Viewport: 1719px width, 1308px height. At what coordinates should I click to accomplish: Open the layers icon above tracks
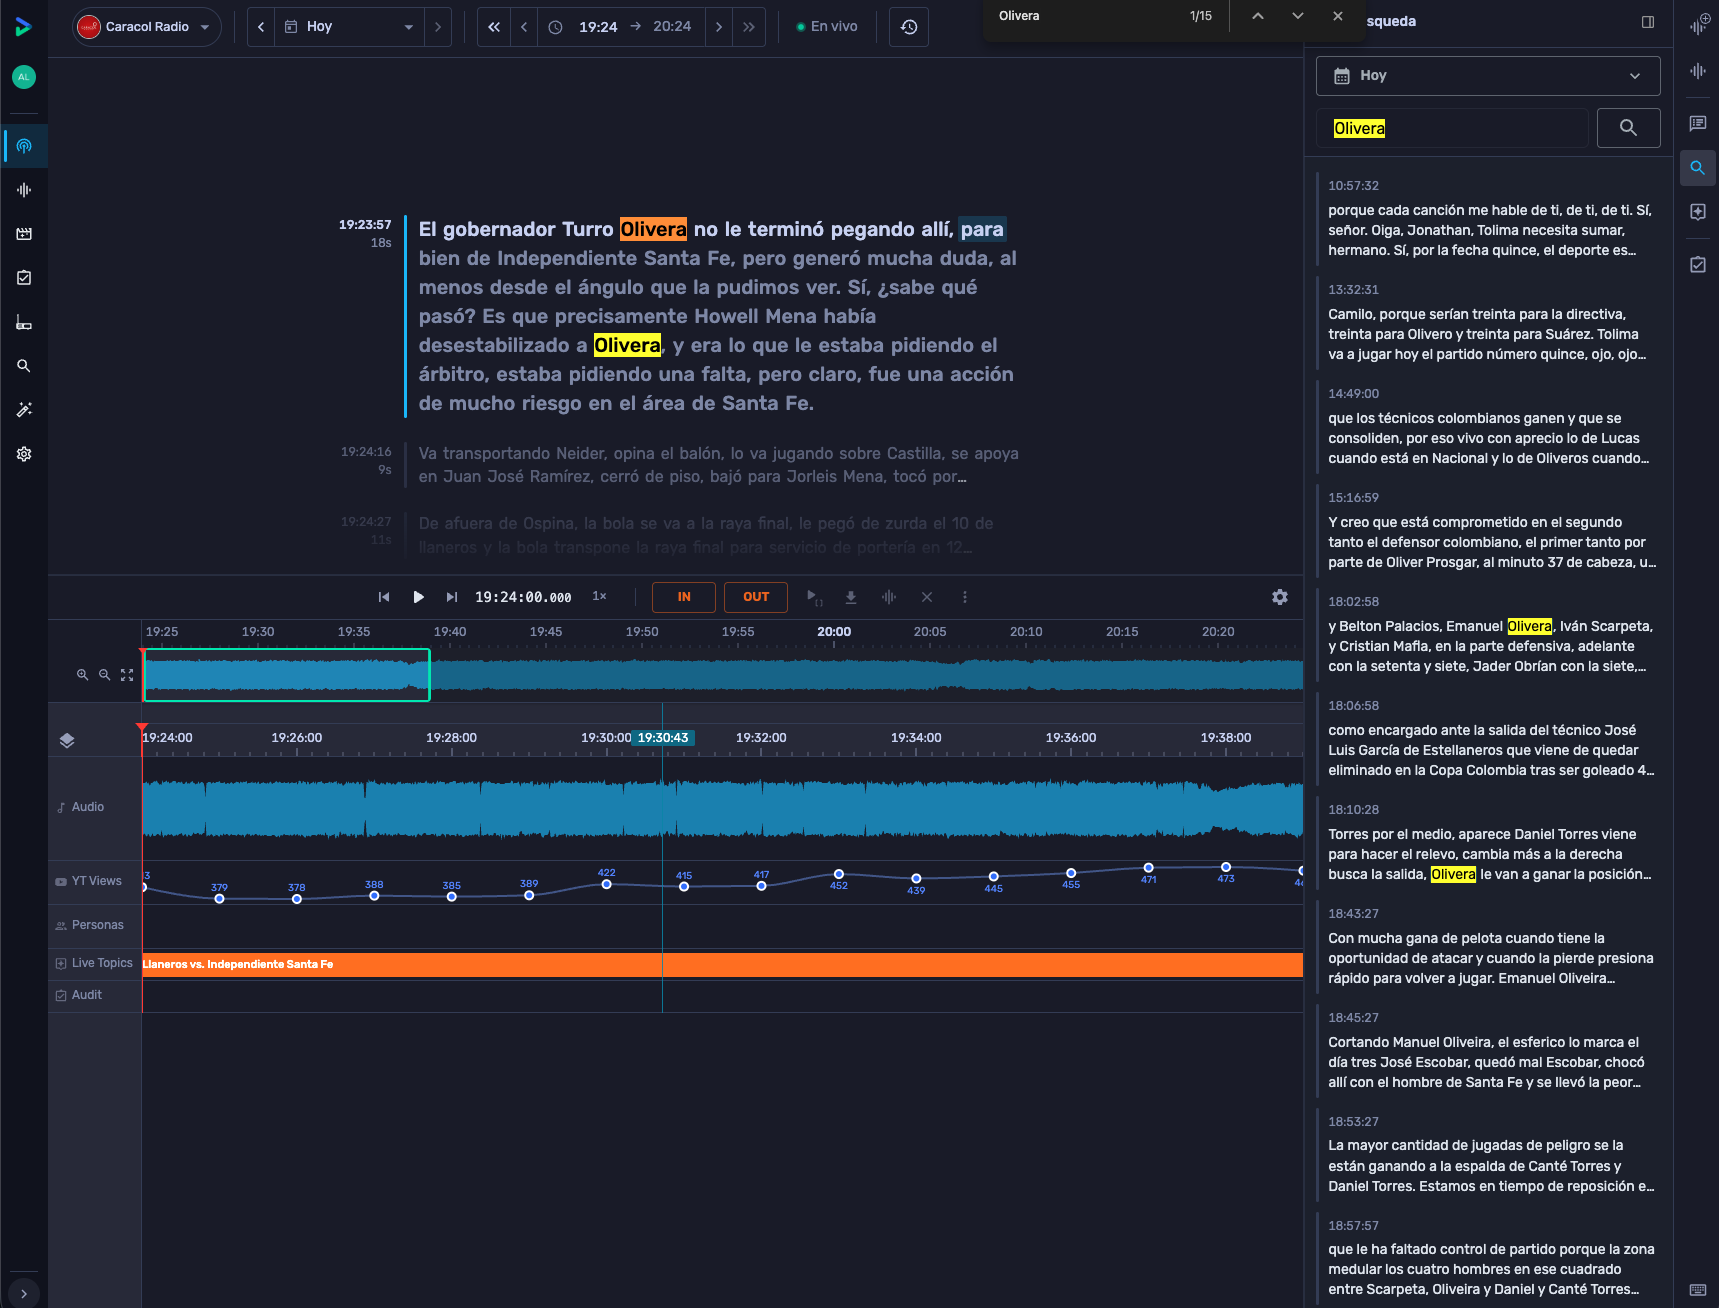pyautogui.click(x=67, y=740)
